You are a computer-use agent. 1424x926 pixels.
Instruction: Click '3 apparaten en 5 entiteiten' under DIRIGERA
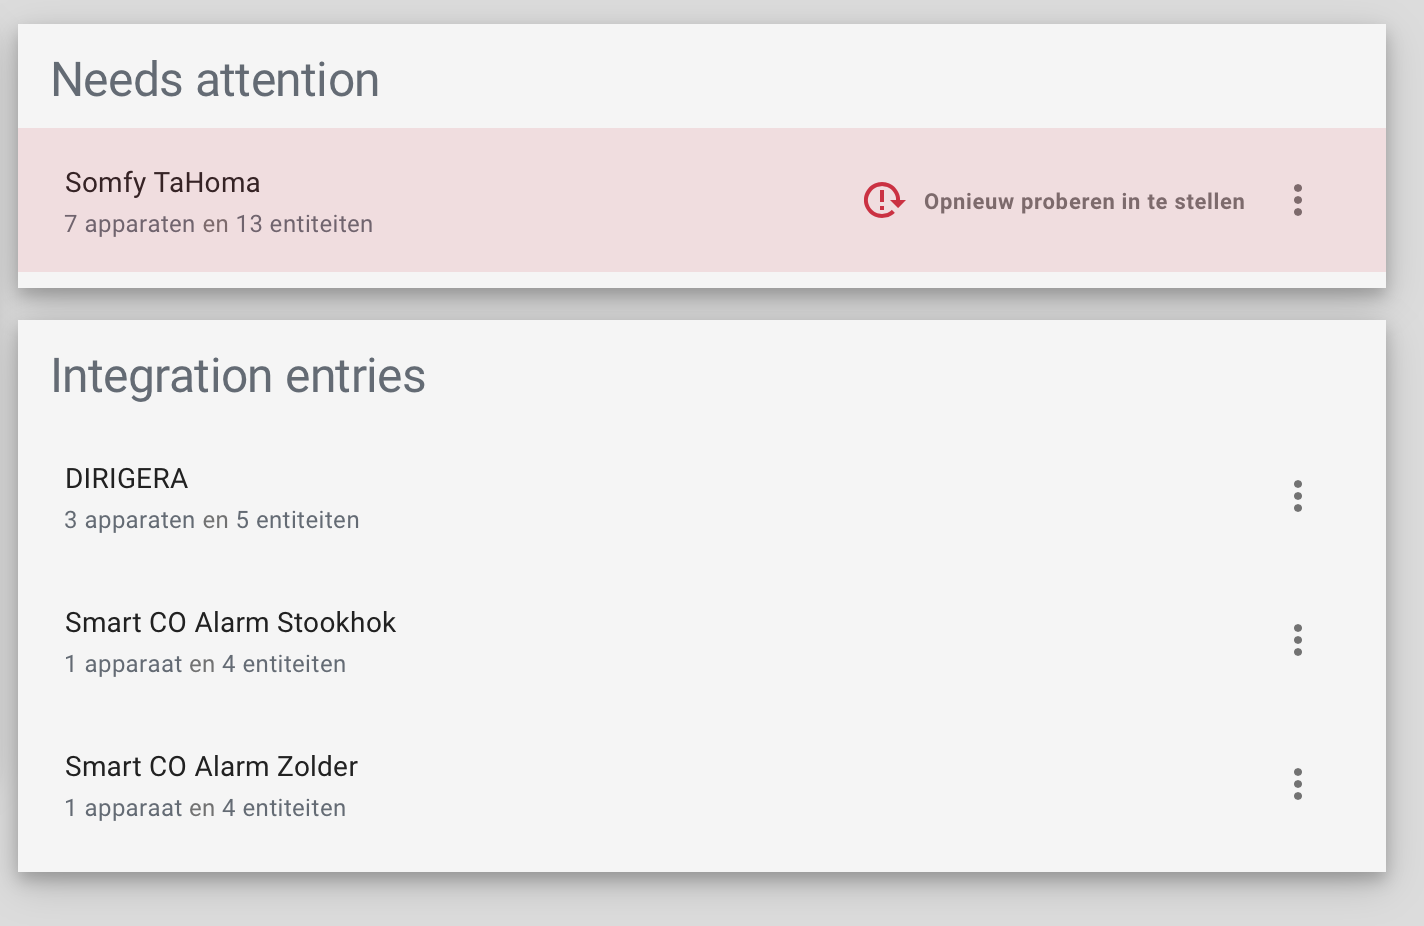coord(212,520)
